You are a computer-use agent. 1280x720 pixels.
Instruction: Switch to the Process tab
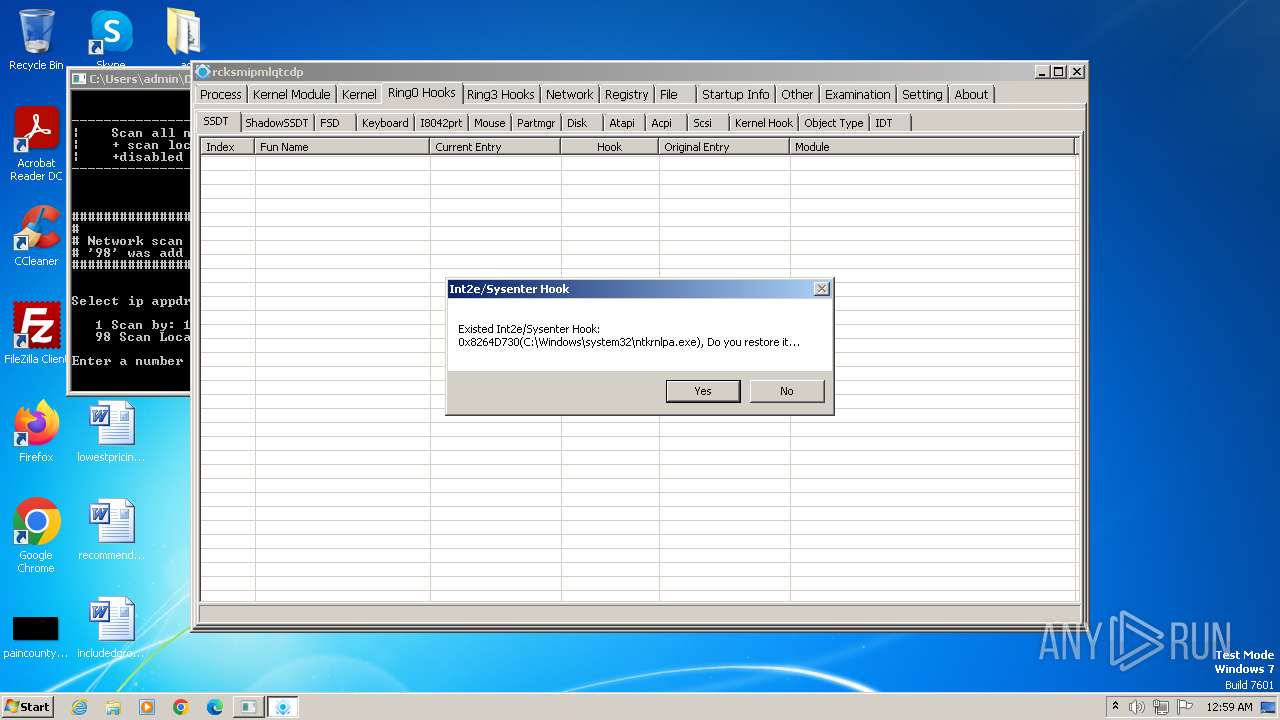(220, 94)
